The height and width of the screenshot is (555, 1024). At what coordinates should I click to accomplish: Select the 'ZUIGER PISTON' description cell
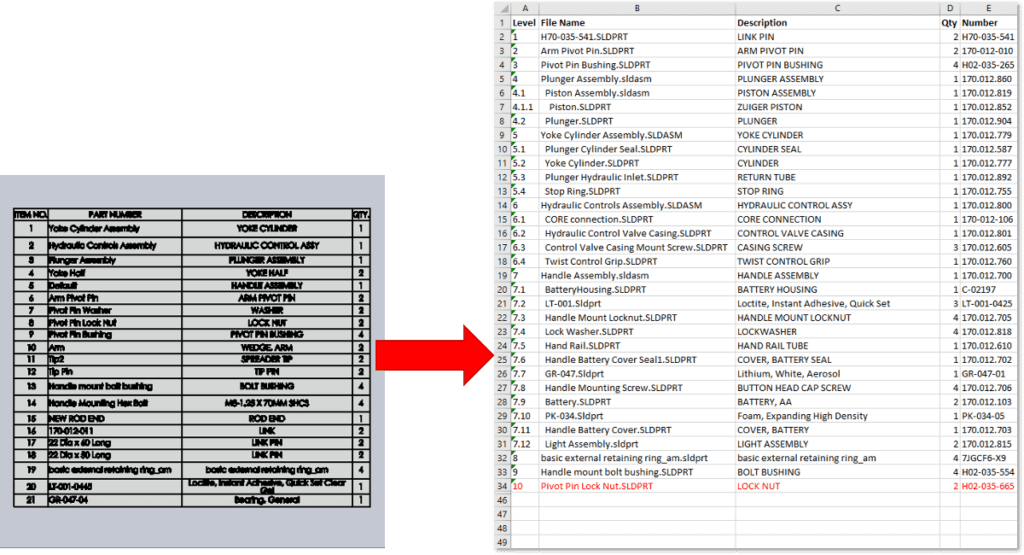(x=837, y=107)
